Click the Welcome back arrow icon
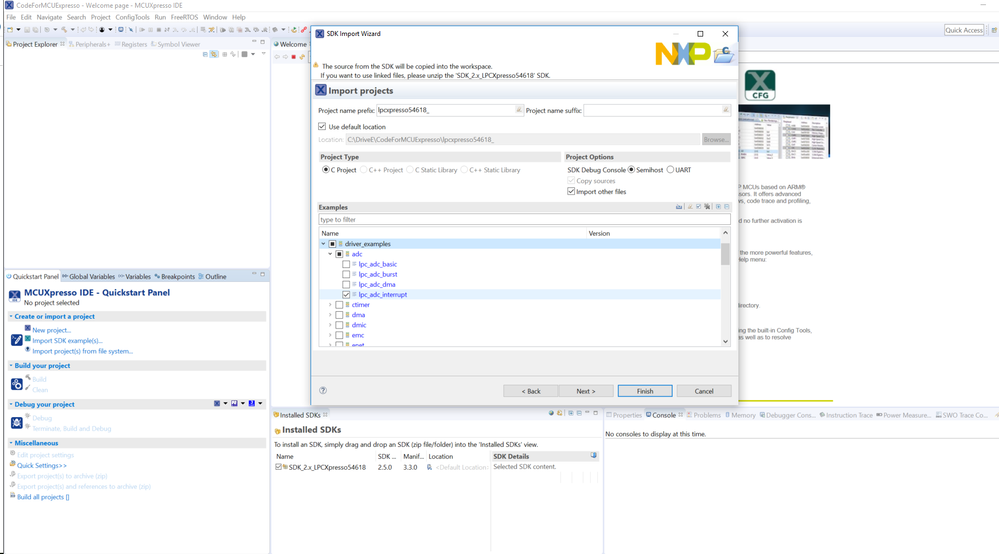Image resolution: width=999 pixels, height=554 pixels. coord(277,57)
